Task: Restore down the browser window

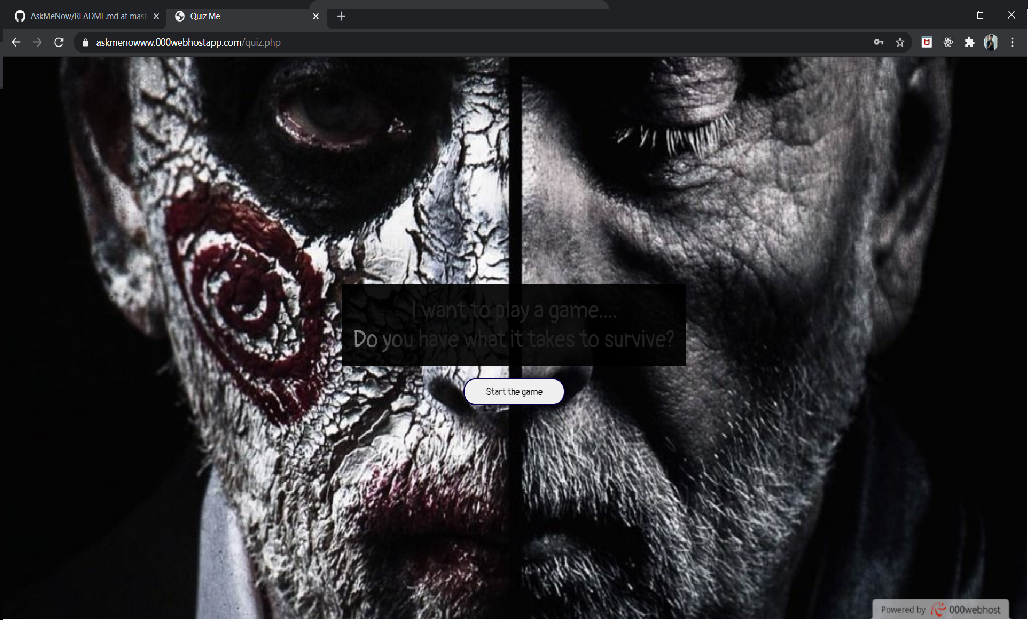Action: point(980,15)
